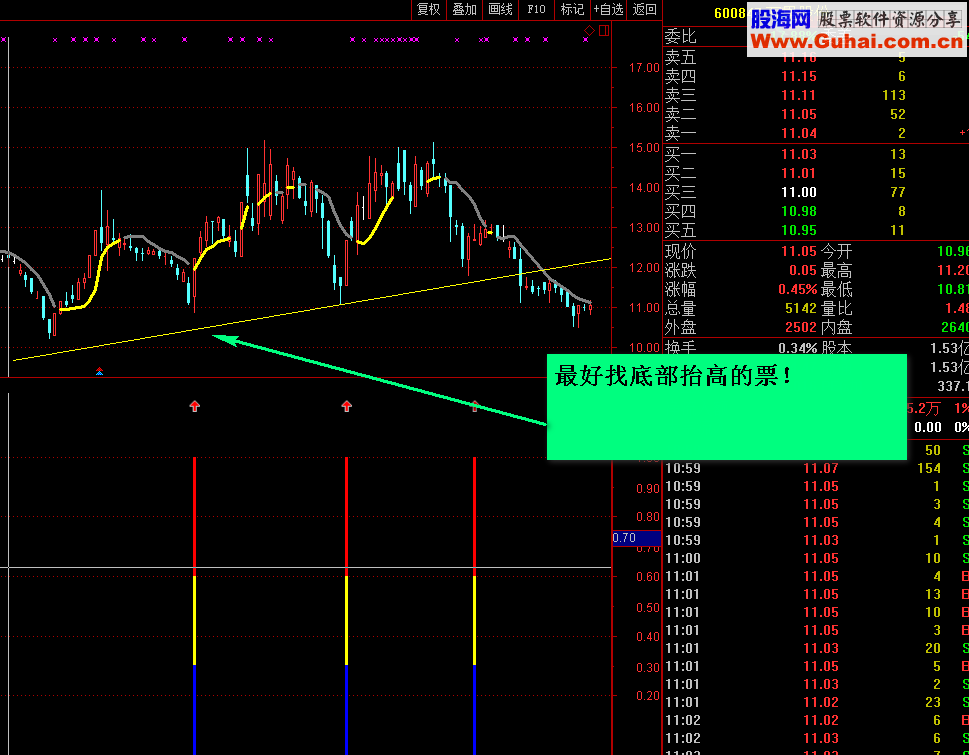Open the 复权 adjustment option
The image size is (969, 755).
[428, 9]
